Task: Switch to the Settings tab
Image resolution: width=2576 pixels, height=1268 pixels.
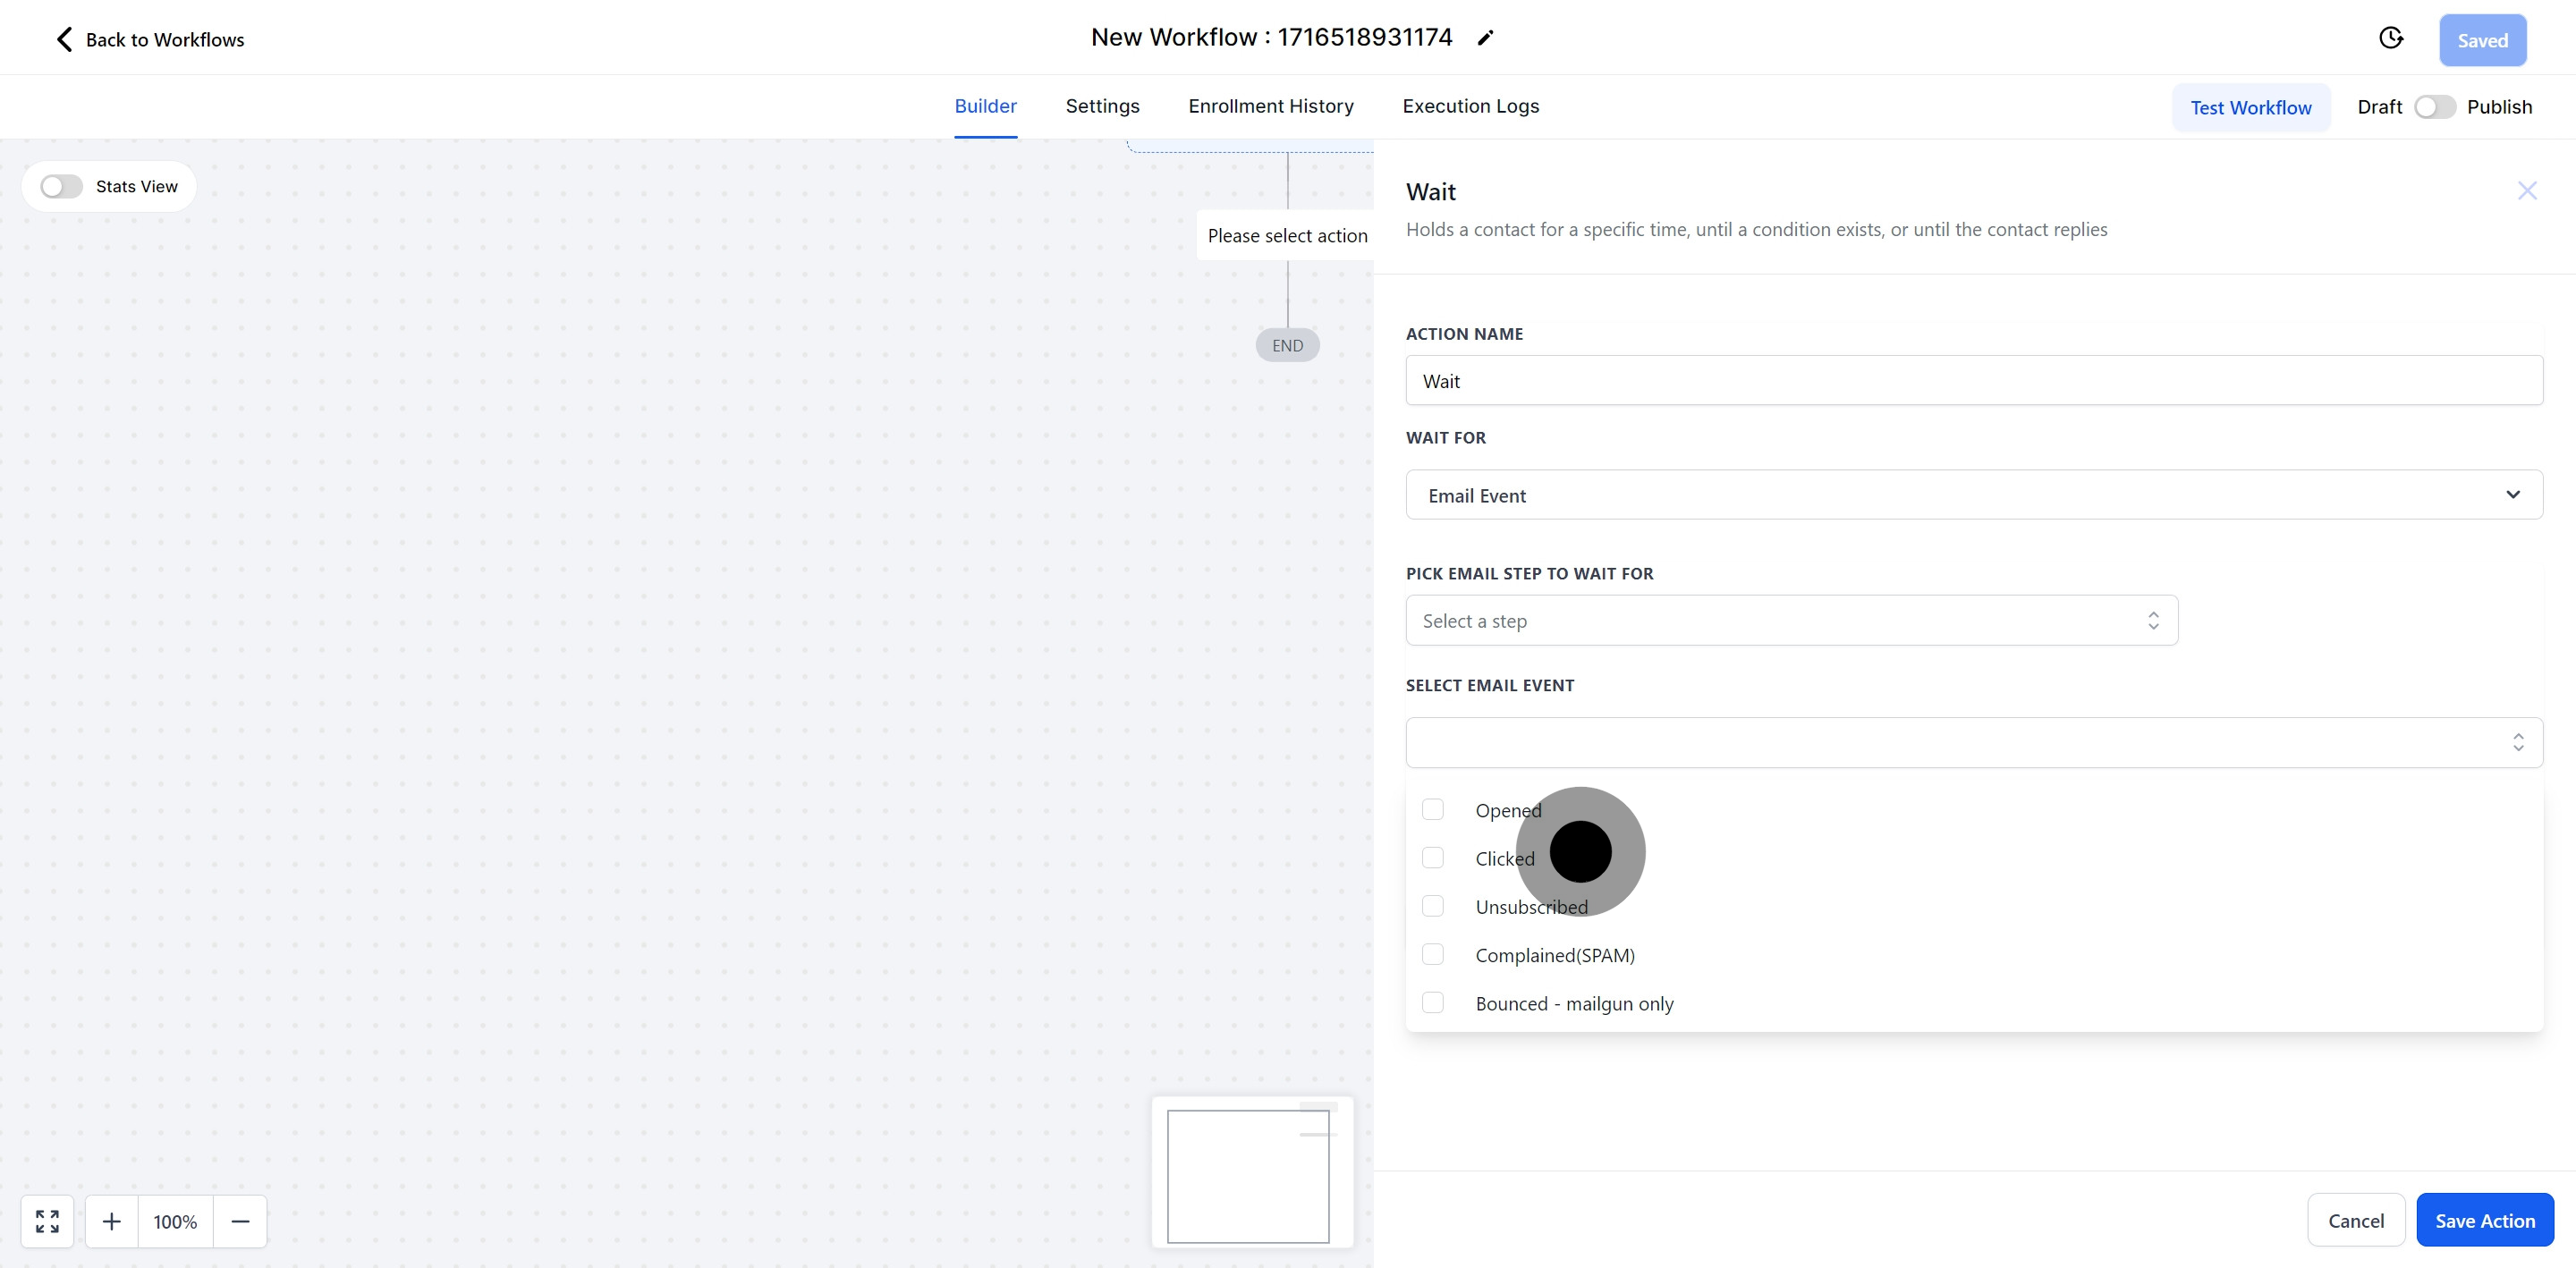Action: (x=1102, y=106)
